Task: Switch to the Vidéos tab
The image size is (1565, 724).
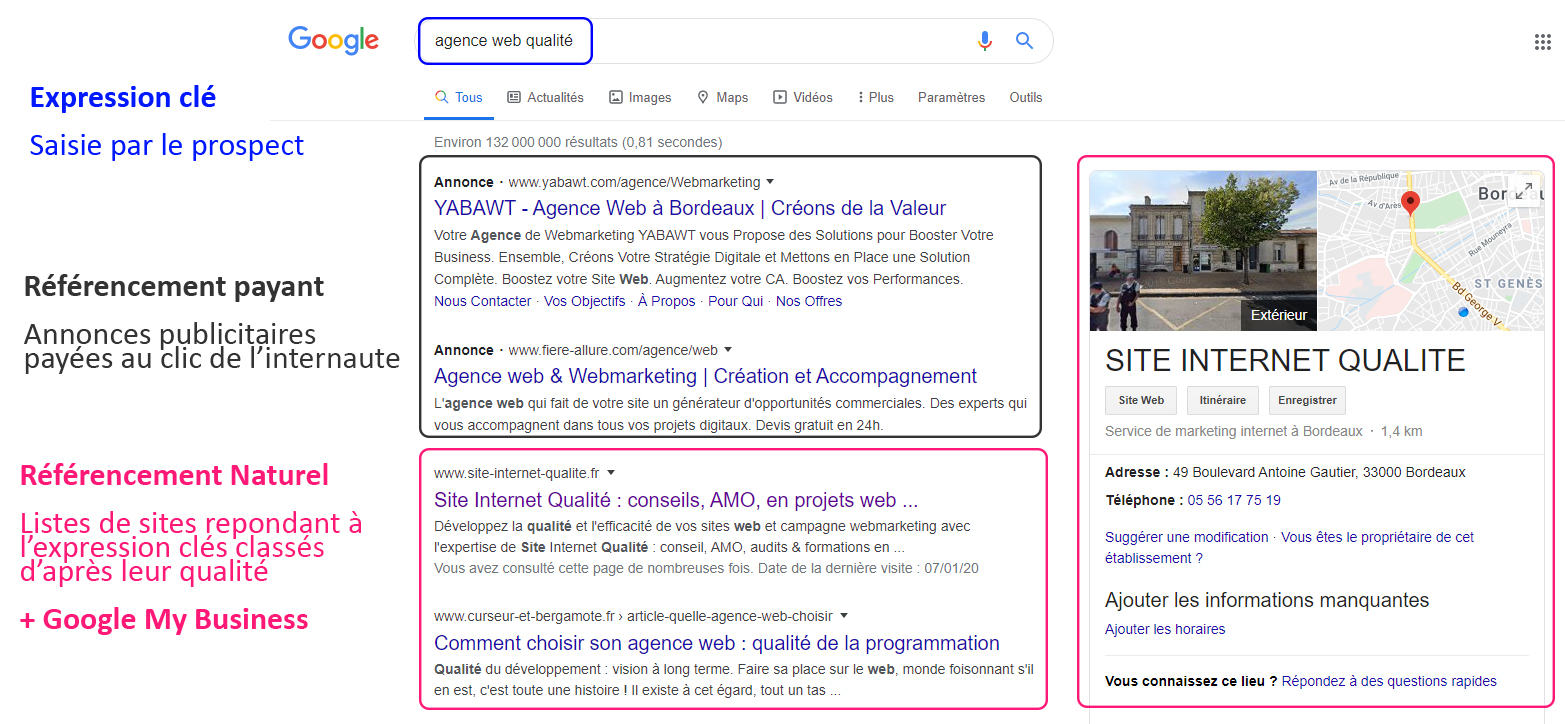Action: 802,97
